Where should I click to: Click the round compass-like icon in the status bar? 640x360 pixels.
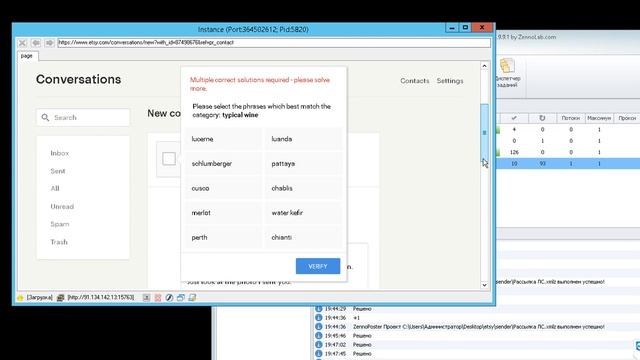(x=169, y=298)
